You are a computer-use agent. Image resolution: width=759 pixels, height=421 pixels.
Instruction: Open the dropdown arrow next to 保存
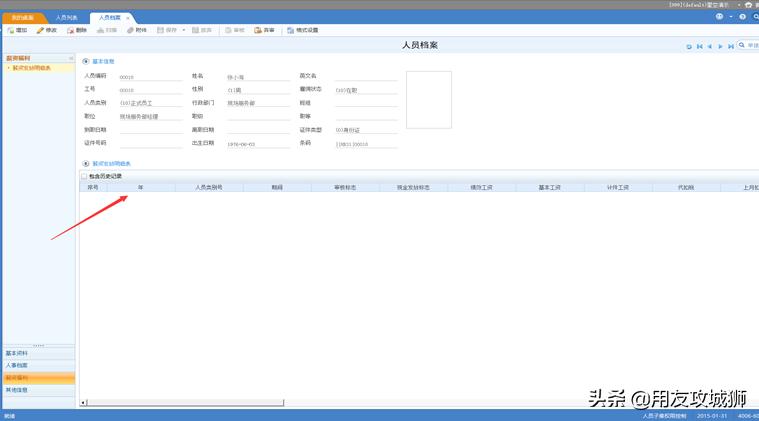click(x=183, y=30)
